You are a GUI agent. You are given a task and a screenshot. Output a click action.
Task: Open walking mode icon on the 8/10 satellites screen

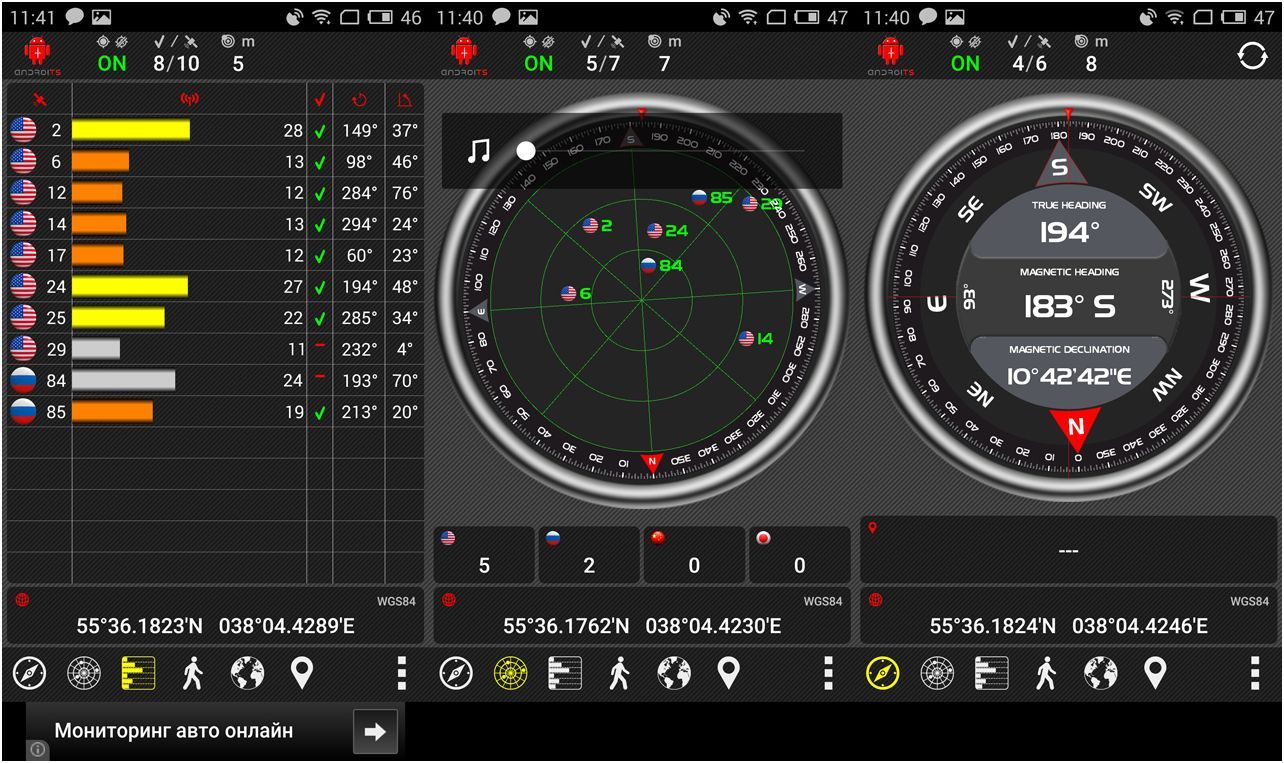click(x=193, y=673)
